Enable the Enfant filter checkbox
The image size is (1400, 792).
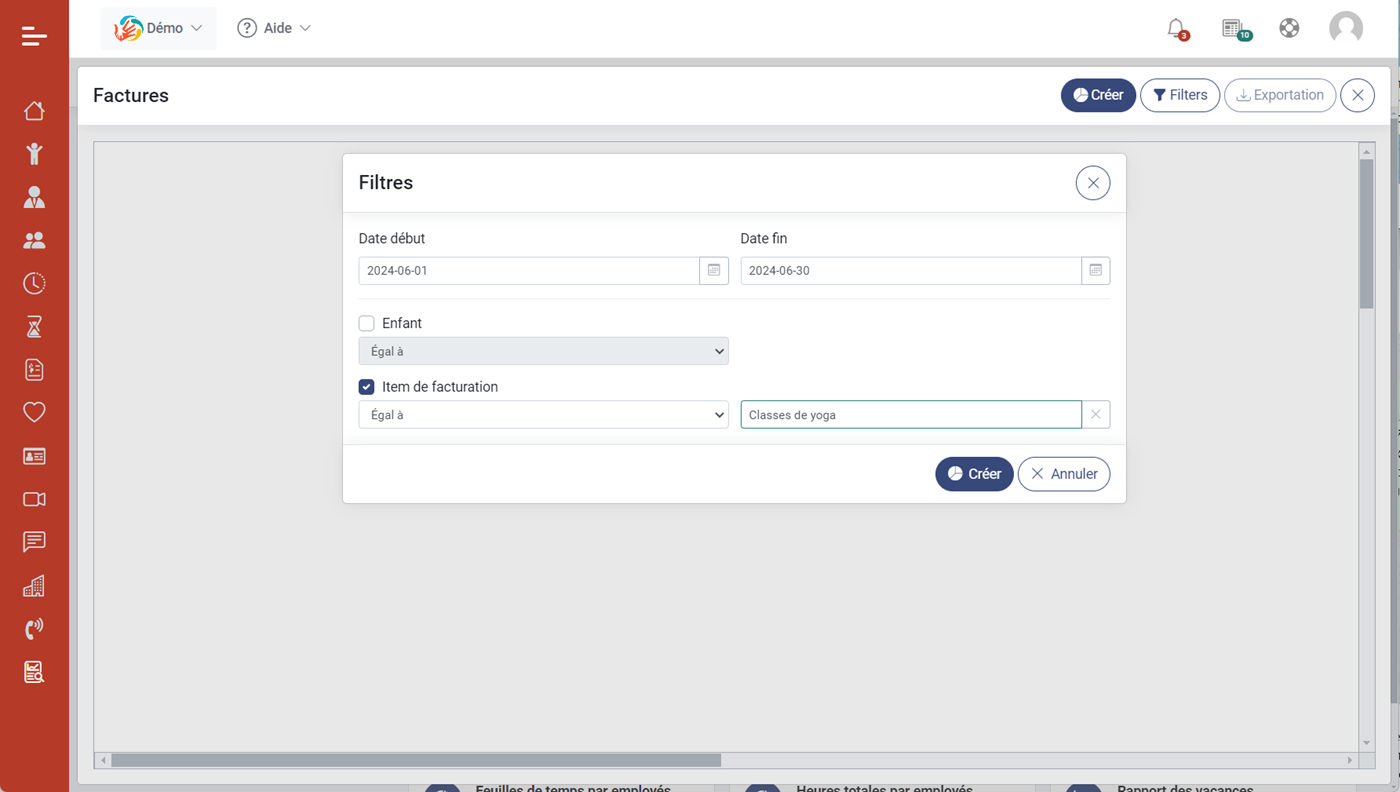[367, 324]
